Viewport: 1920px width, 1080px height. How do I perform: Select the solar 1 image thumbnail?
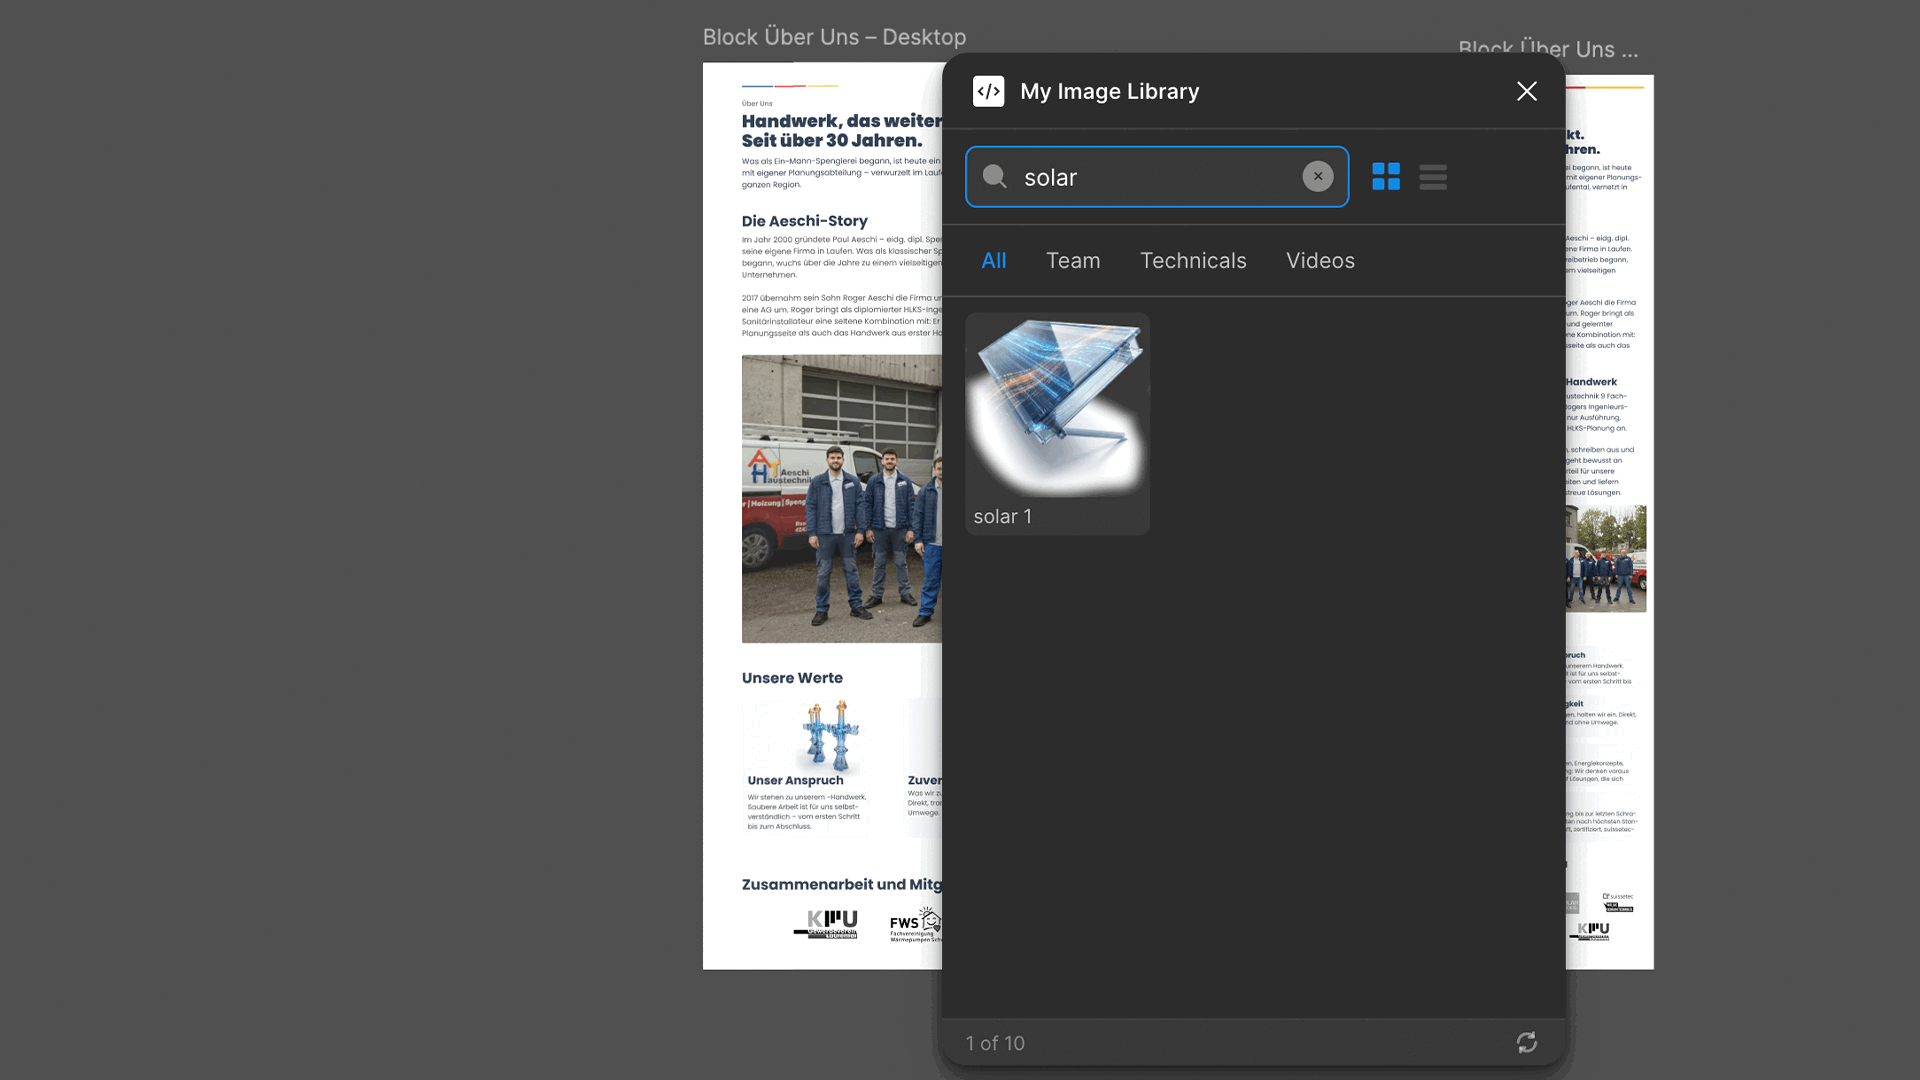pos(1057,407)
